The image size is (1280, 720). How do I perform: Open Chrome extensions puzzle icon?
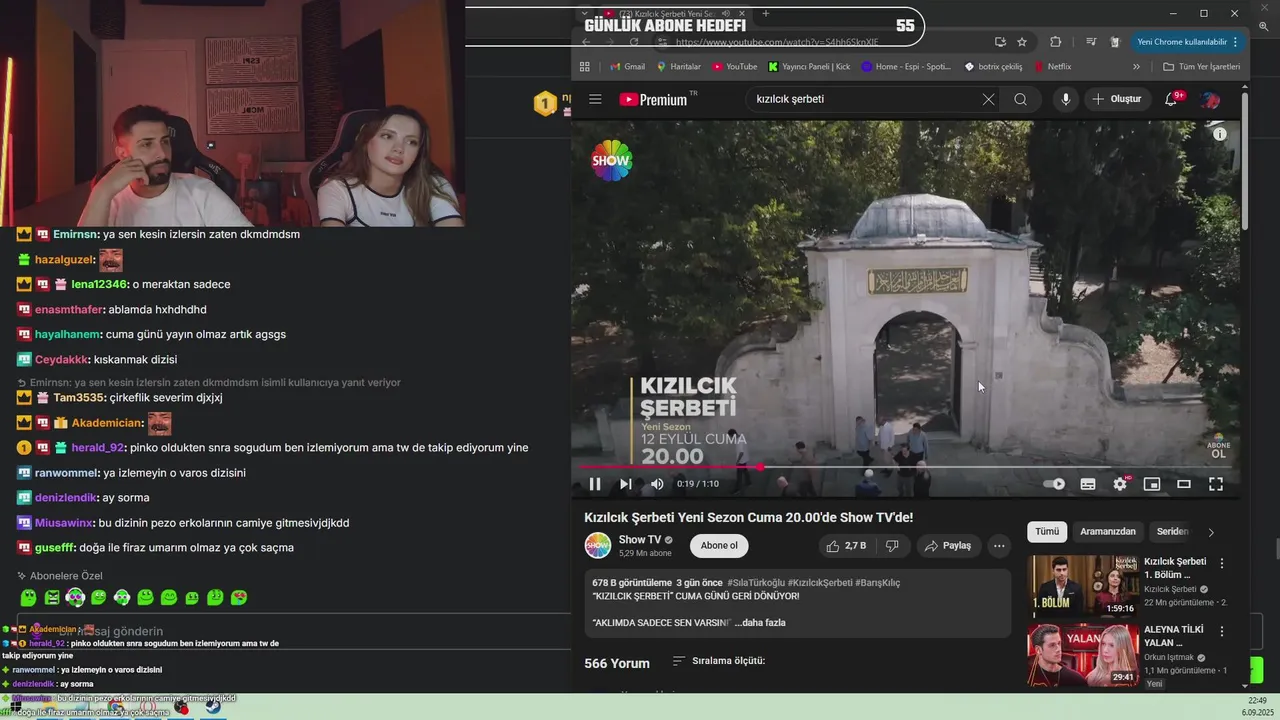tap(1056, 42)
